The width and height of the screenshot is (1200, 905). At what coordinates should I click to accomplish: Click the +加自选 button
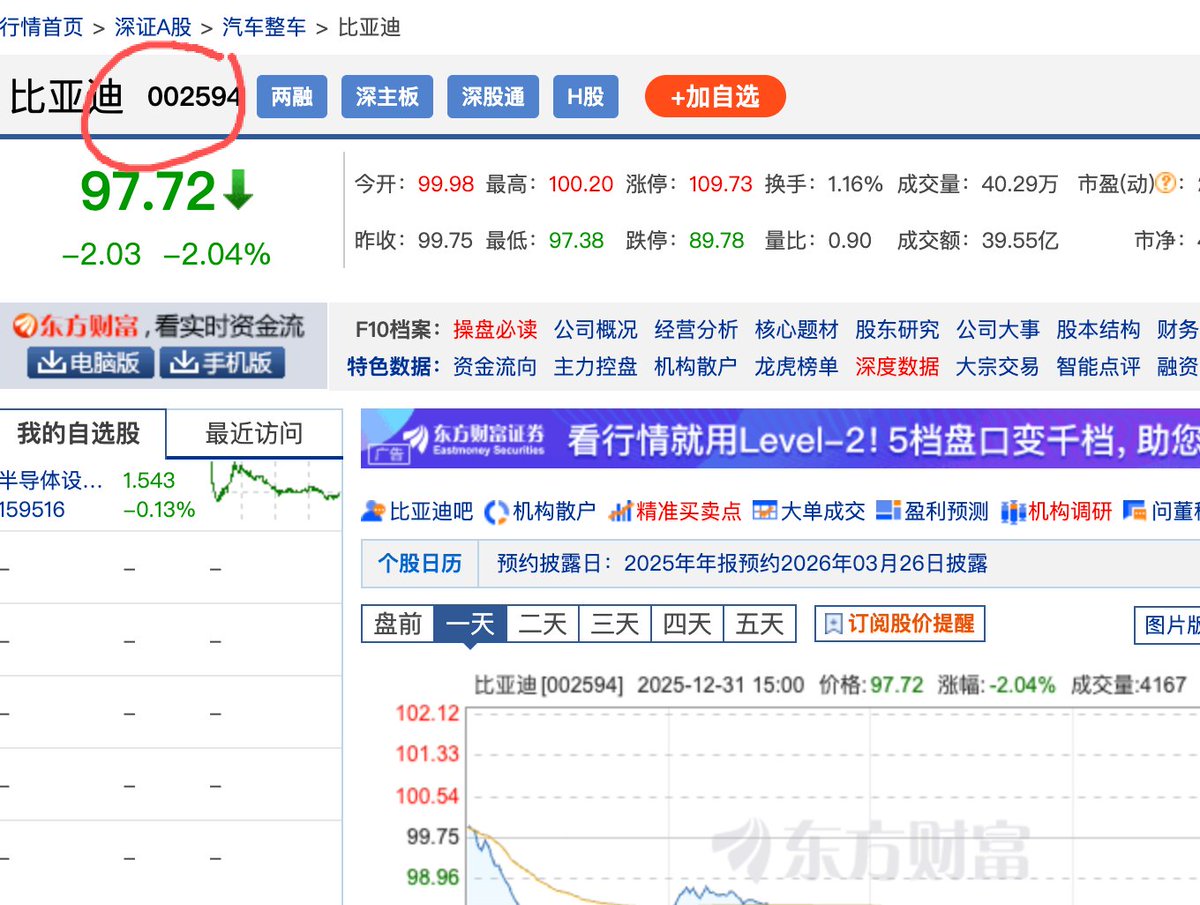point(714,97)
